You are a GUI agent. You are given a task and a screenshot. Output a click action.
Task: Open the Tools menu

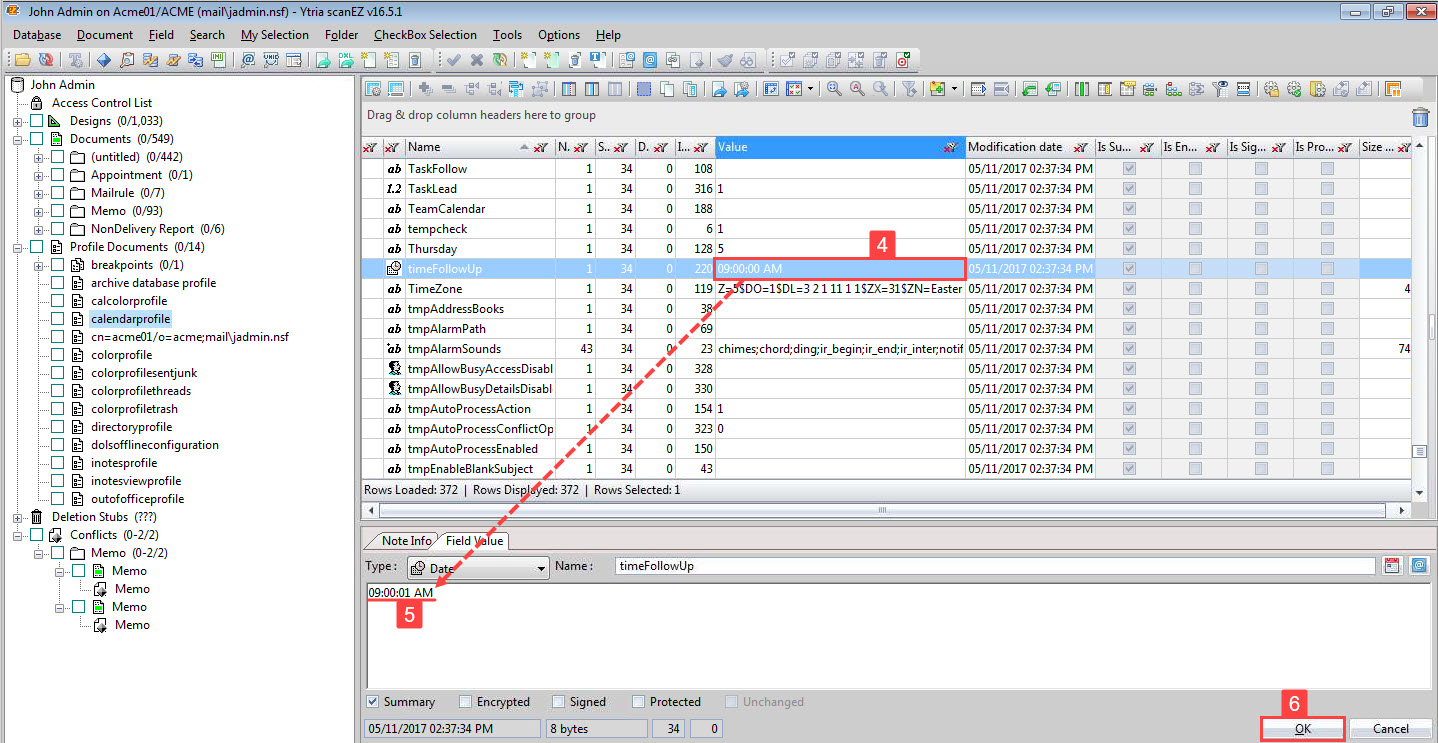[x=507, y=35]
